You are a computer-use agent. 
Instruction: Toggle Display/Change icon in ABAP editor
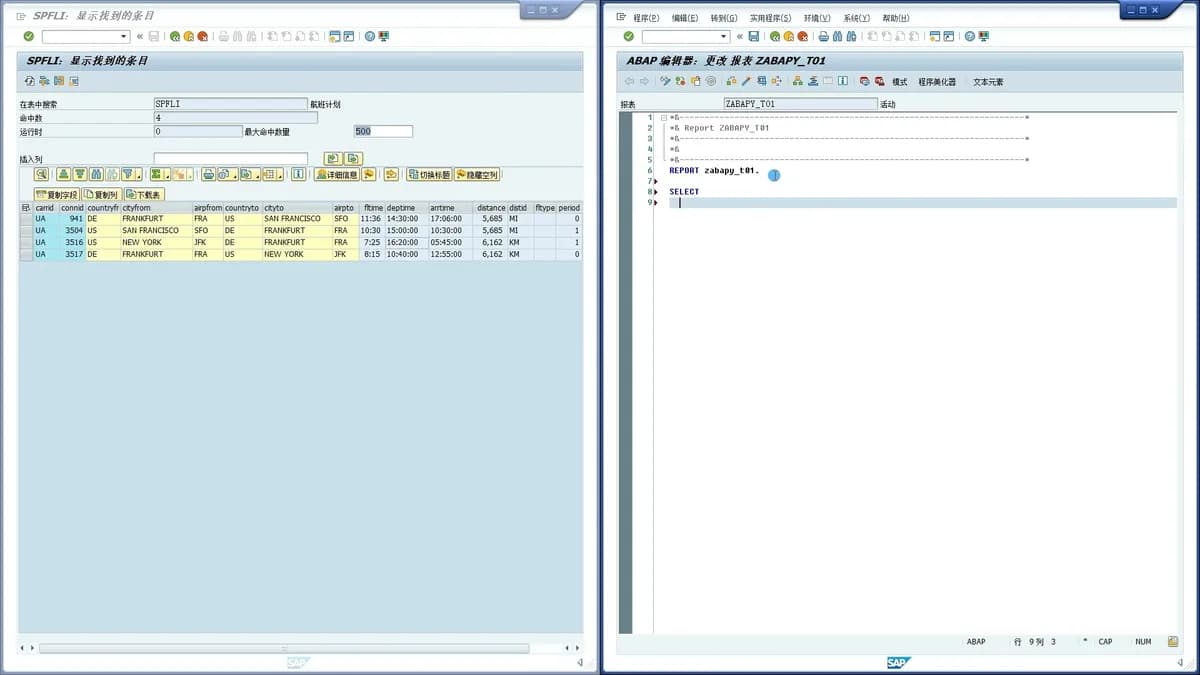664,81
